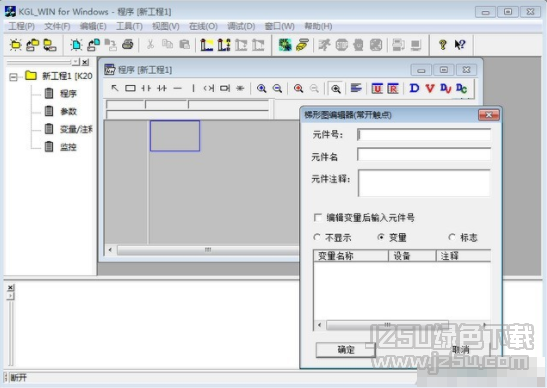Select the normally open contact tool
Image resolution: width=547 pixels, height=388 pixels.
146,88
